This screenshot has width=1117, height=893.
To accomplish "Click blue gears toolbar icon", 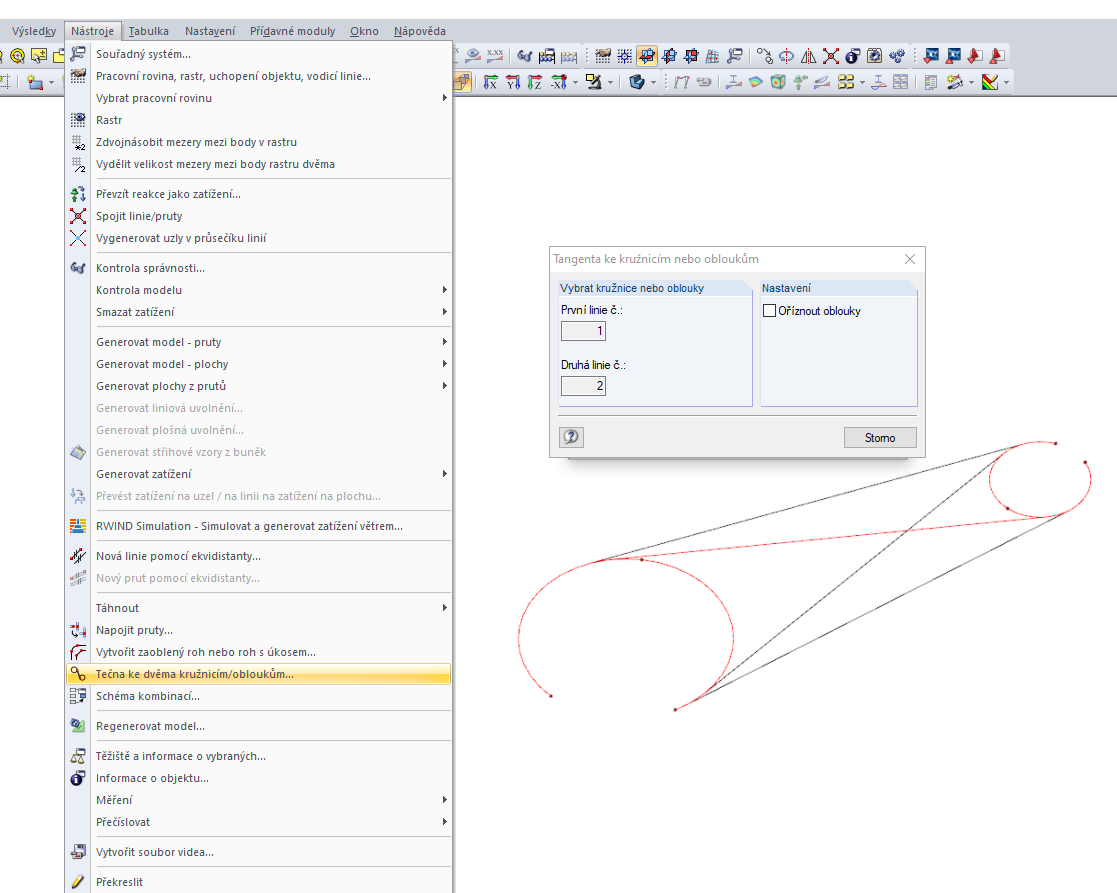I will 898,56.
